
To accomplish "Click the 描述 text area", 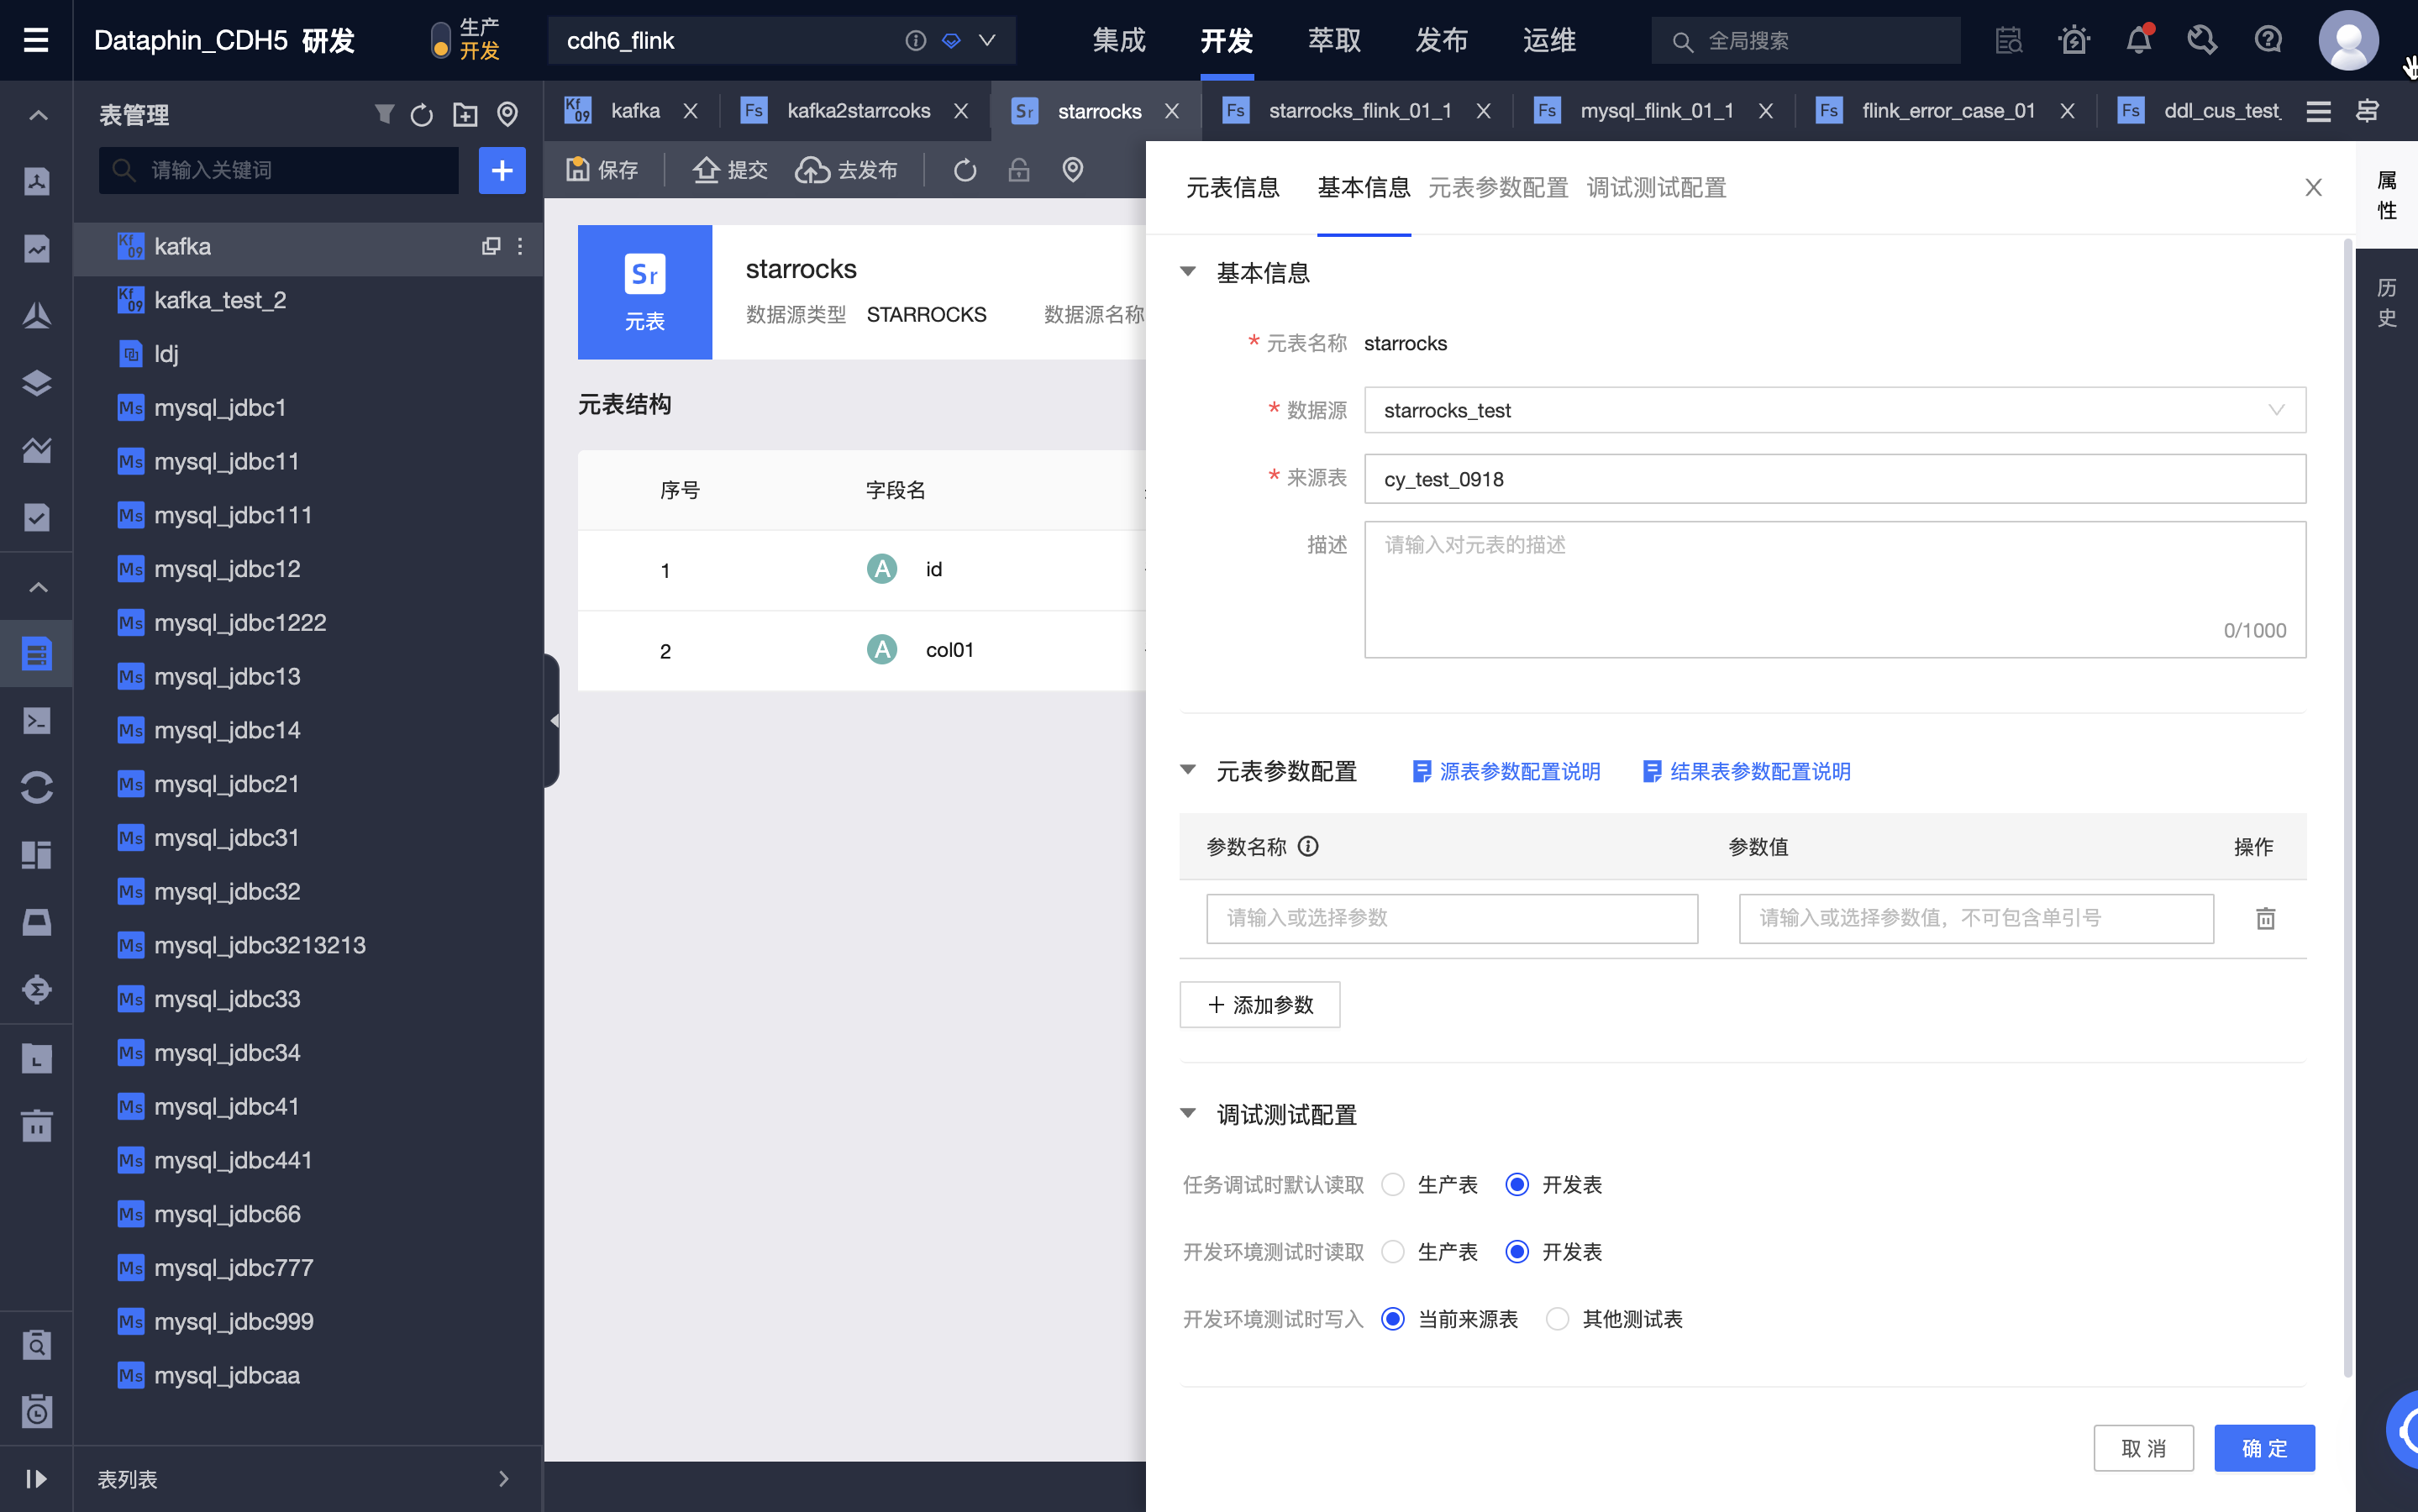I will (1834, 588).
